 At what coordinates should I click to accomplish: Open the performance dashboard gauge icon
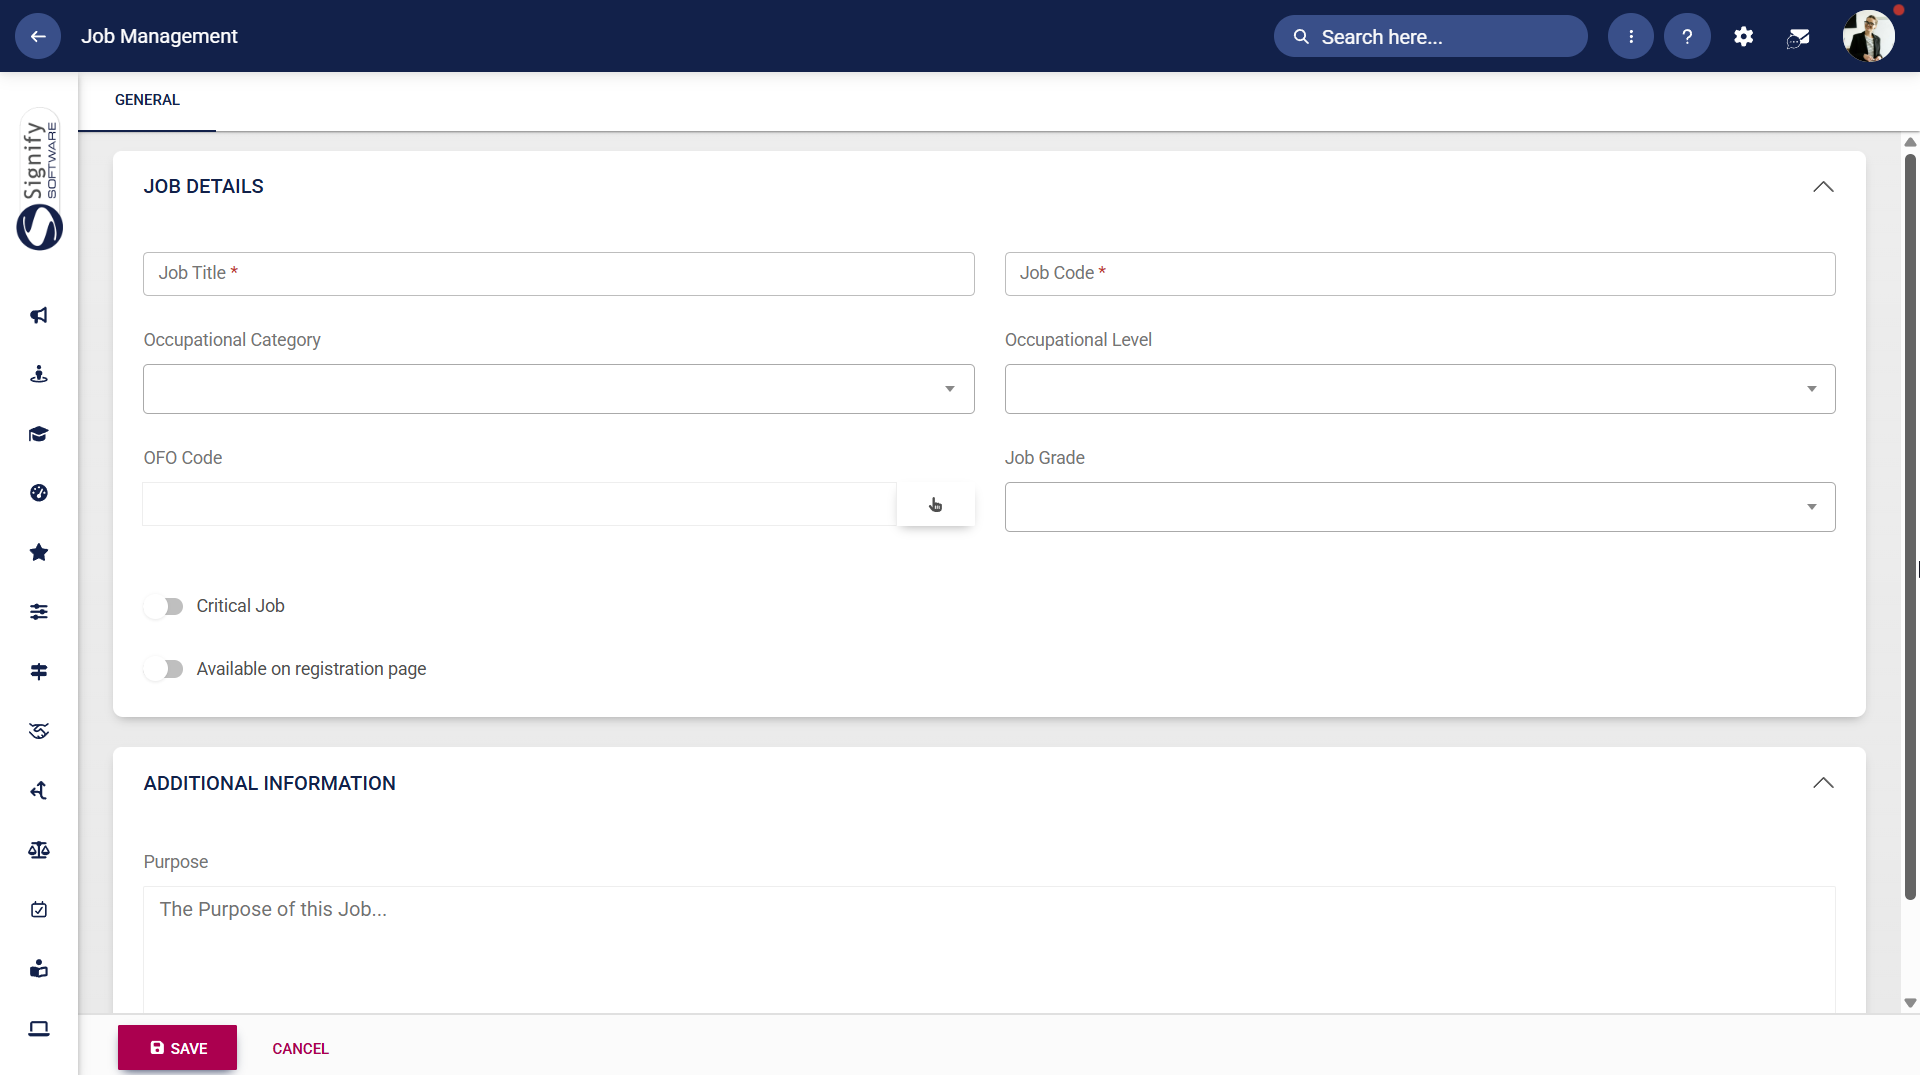click(x=38, y=492)
